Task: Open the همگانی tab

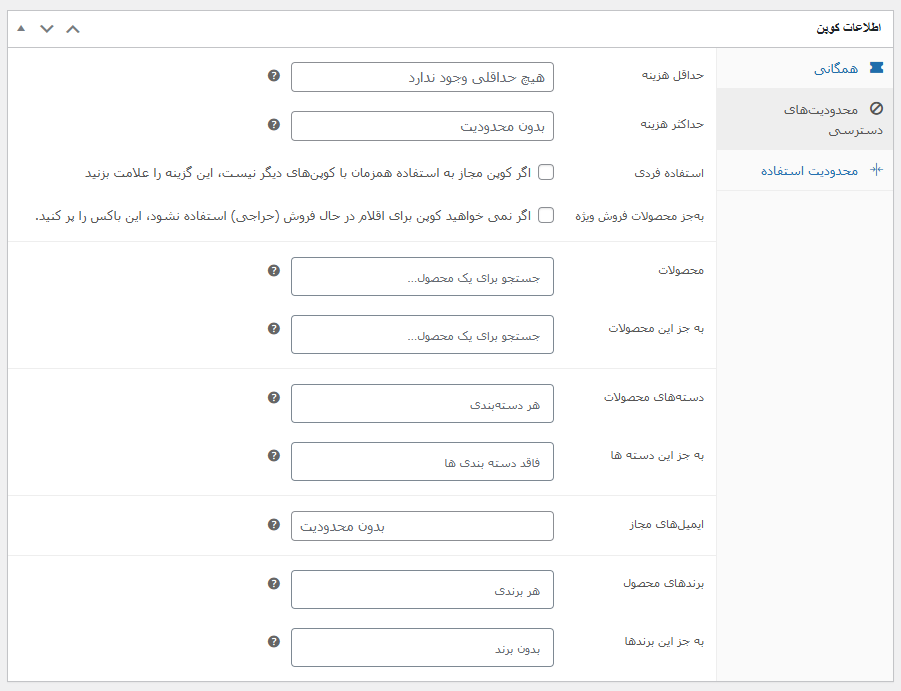Action: coord(834,69)
